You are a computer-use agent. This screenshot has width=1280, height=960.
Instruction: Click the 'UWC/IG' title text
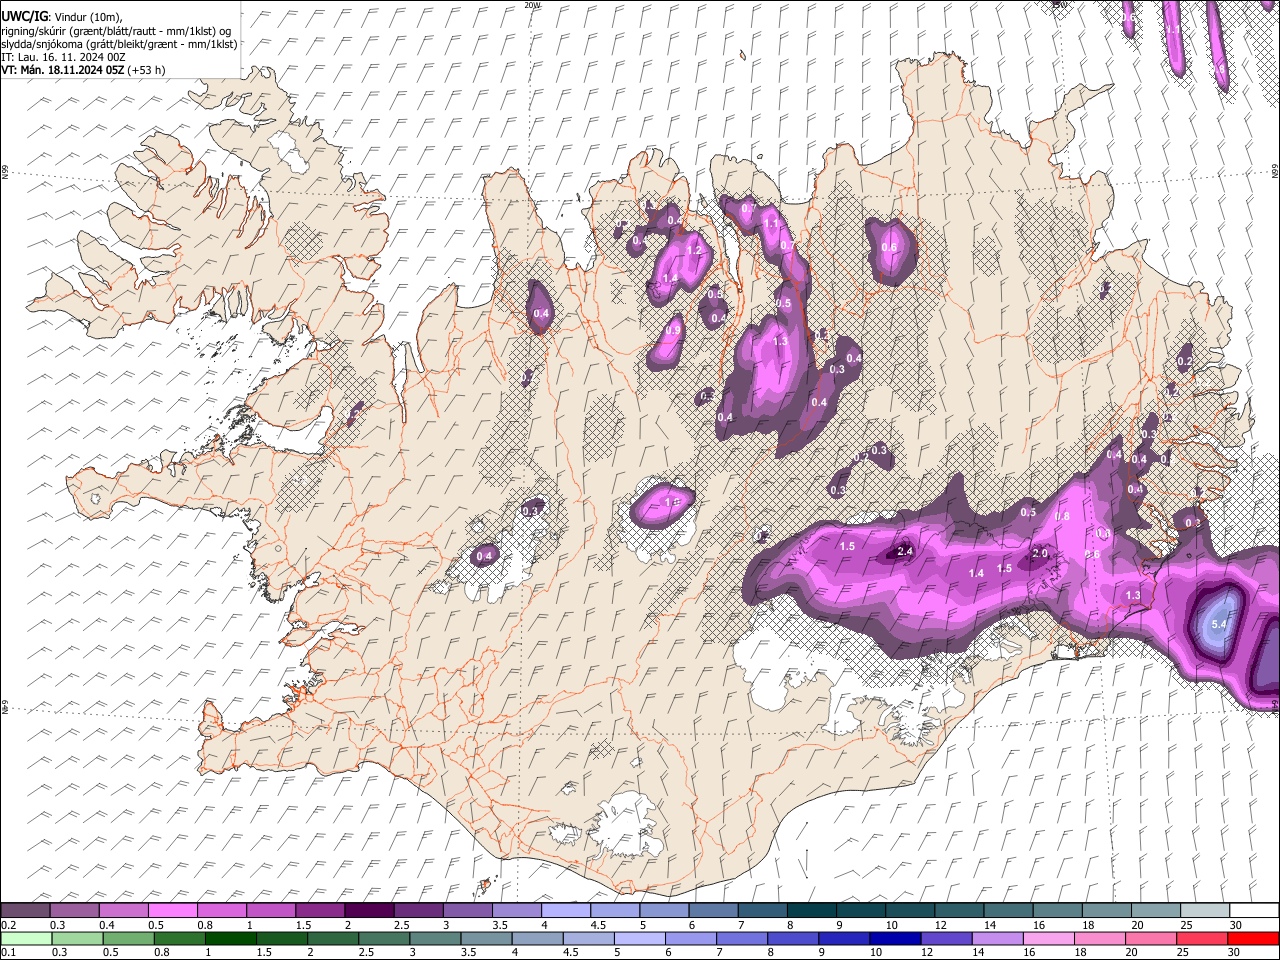click(x=24, y=16)
